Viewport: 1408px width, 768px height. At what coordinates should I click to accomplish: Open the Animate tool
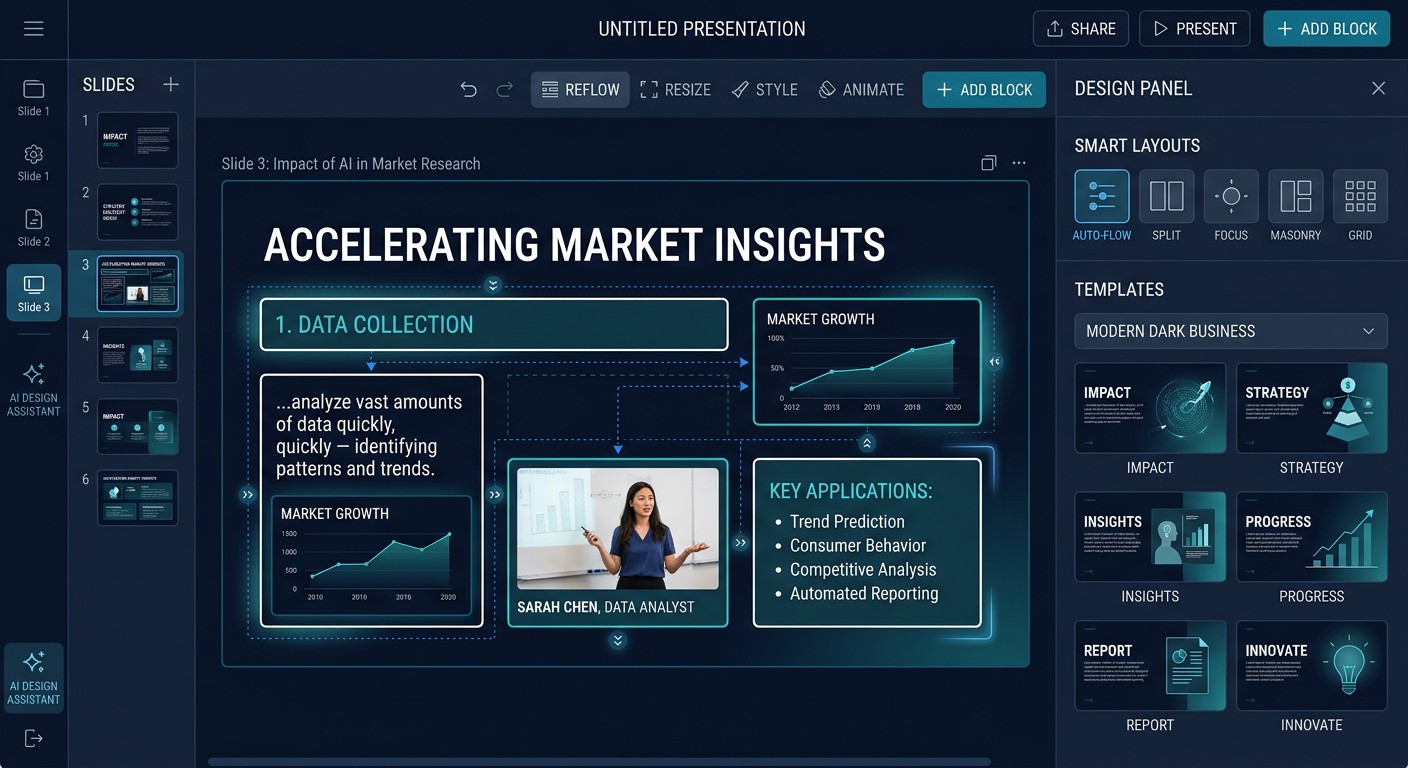[x=861, y=89]
